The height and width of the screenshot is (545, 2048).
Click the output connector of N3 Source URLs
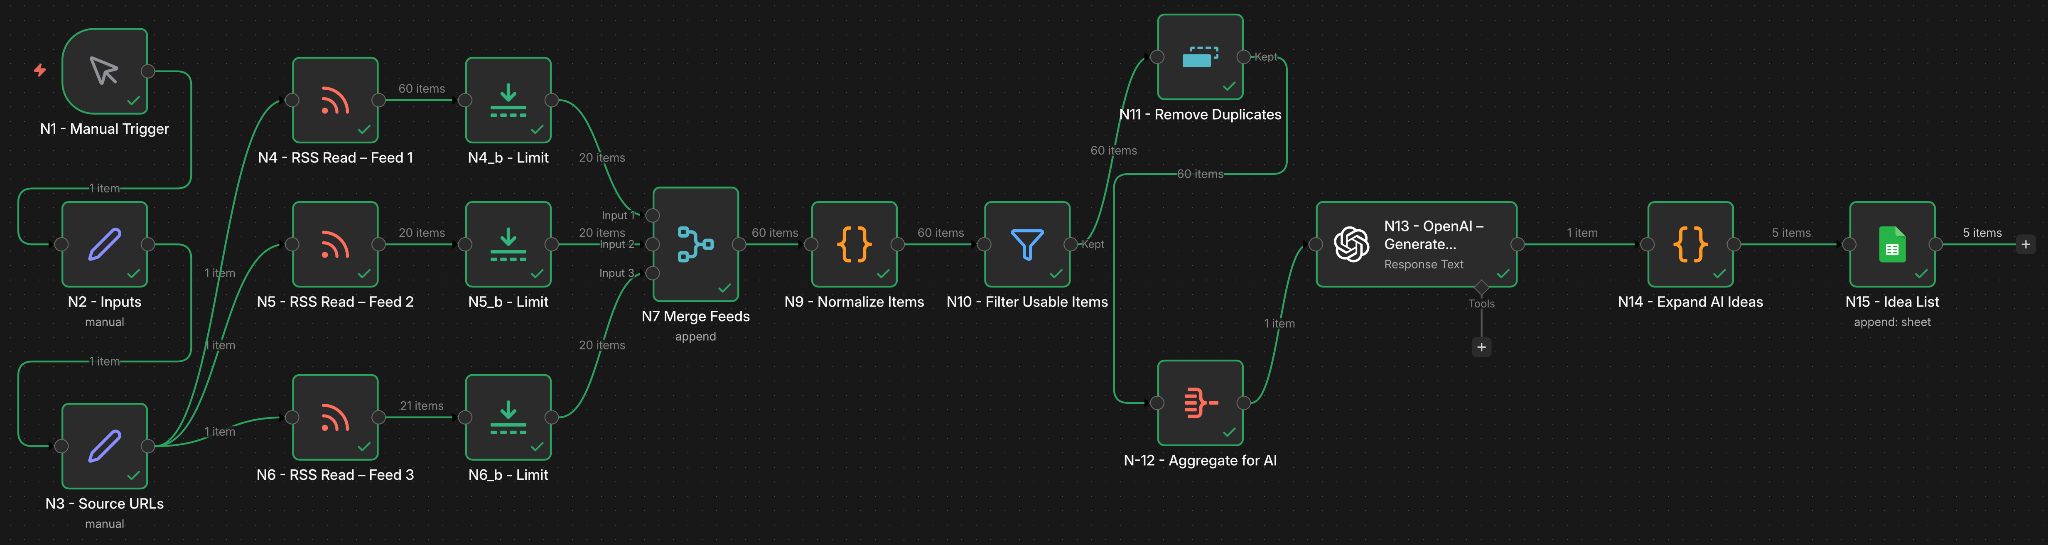point(148,446)
